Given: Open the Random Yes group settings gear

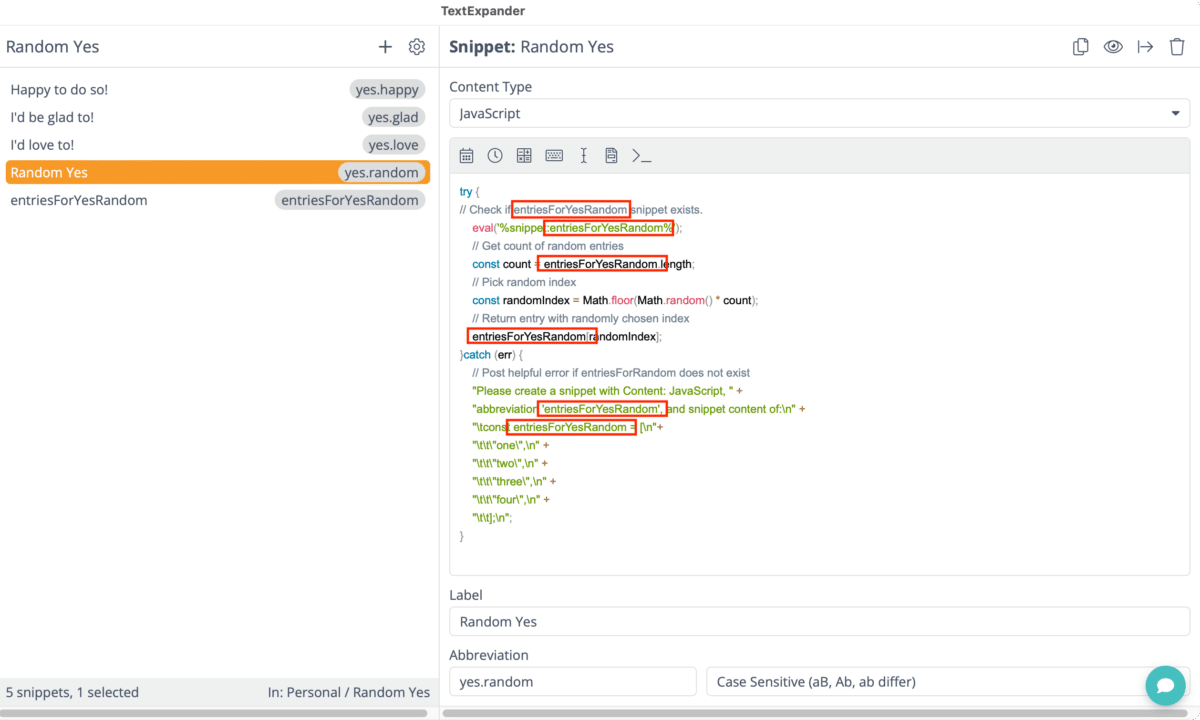Looking at the screenshot, I should pos(417,47).
